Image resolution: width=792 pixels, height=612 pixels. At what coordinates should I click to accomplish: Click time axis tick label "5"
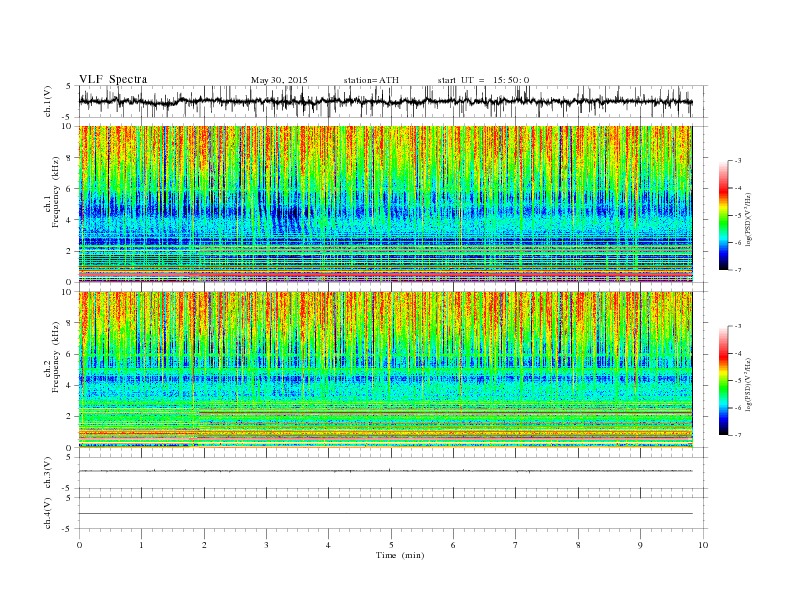(x=391, y=545)
